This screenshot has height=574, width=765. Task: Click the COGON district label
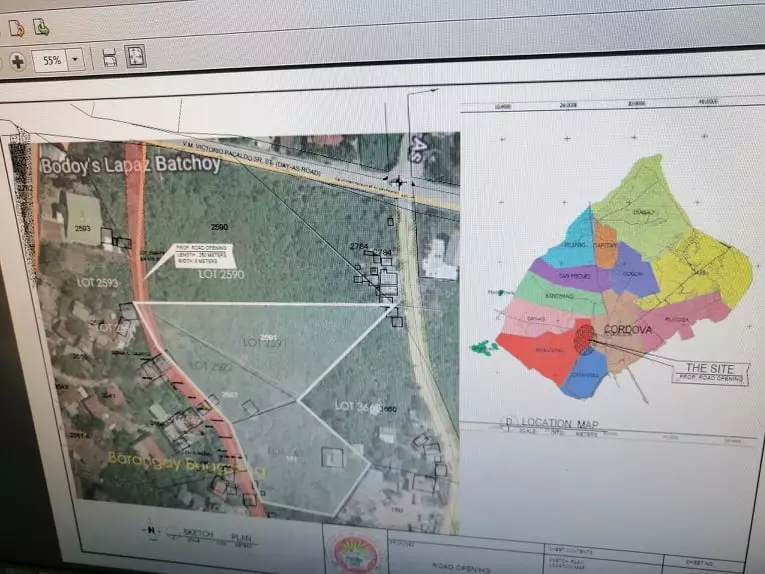pyautogui.click(x=633, y=274)
